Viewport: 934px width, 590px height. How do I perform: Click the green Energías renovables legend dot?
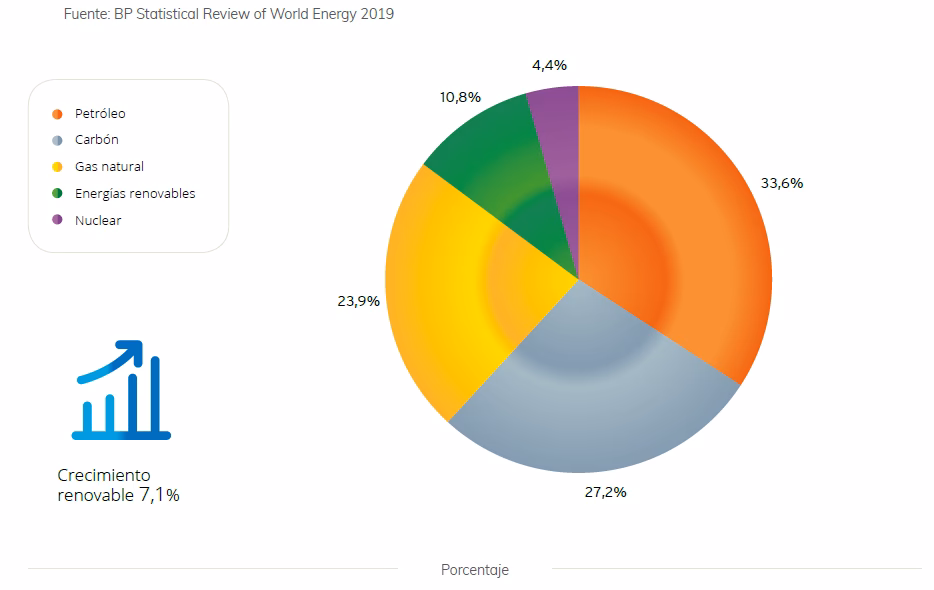point(57,194)
